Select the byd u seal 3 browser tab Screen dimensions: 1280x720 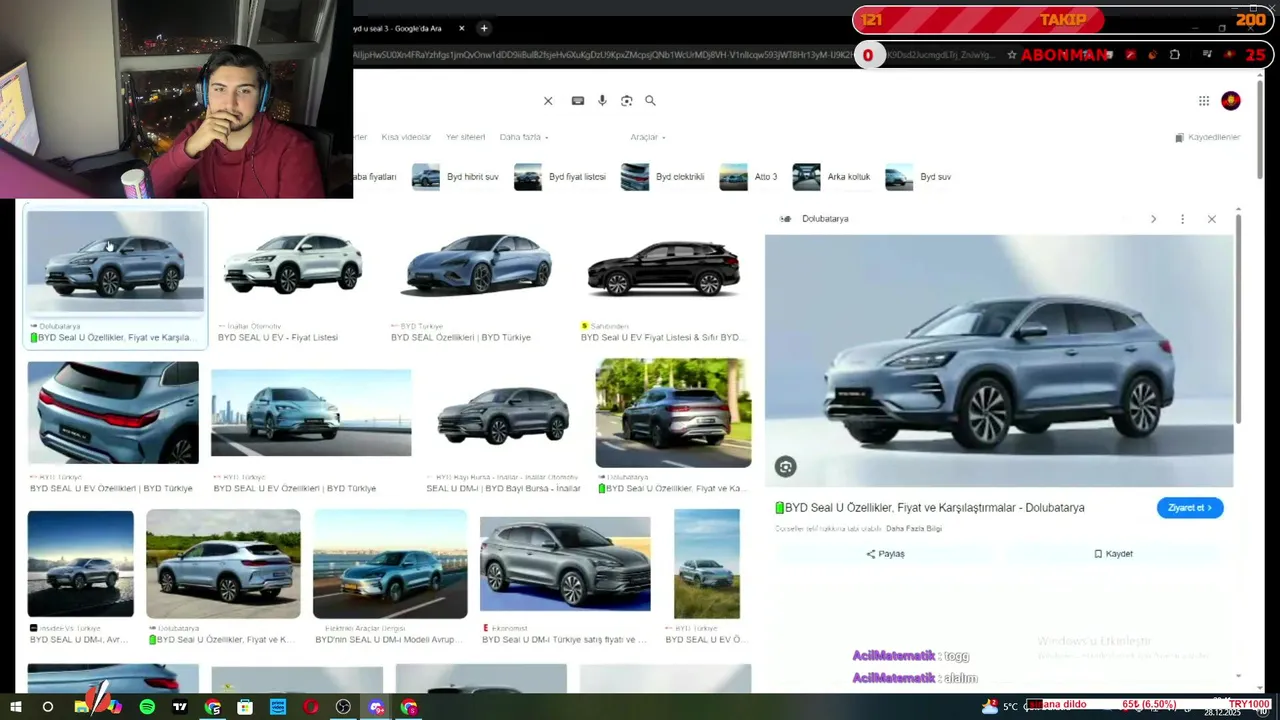pyautogui.click(x=405, y=28)
